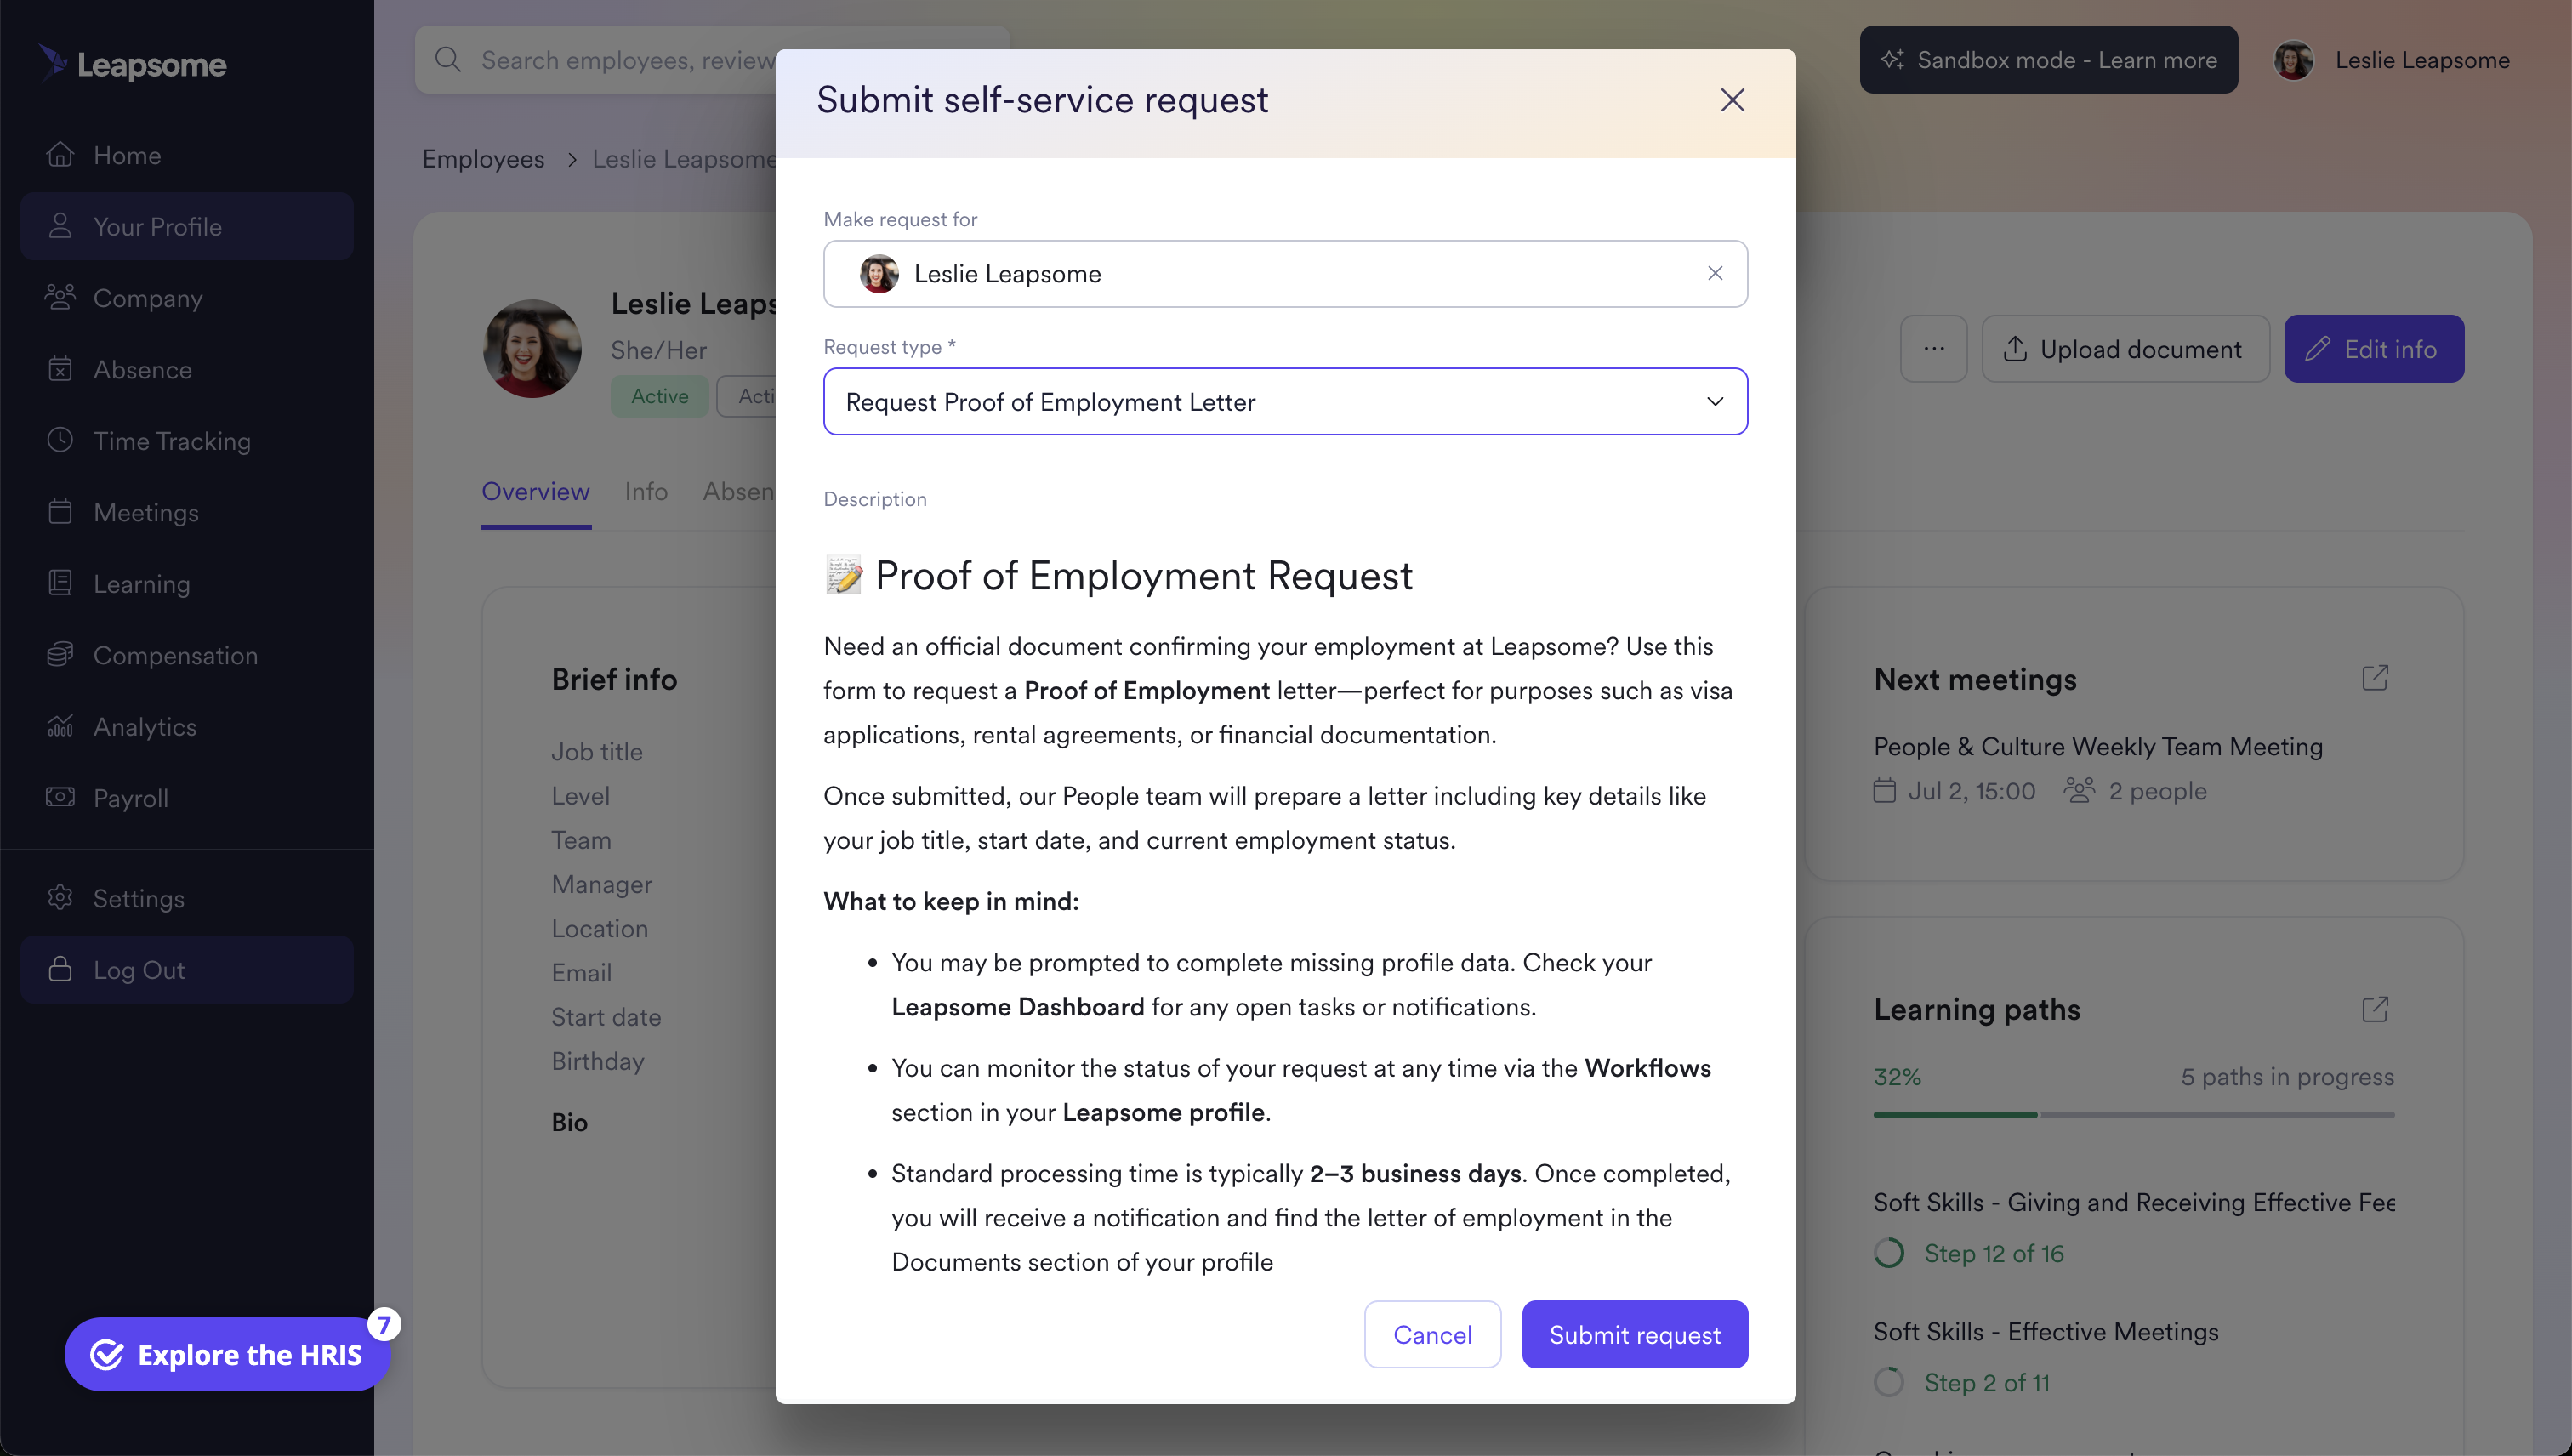Viewport: 2572px width, 1456px height.
Task: Navigate to Compensation via sidebar icon
Action: click(60, 655)
